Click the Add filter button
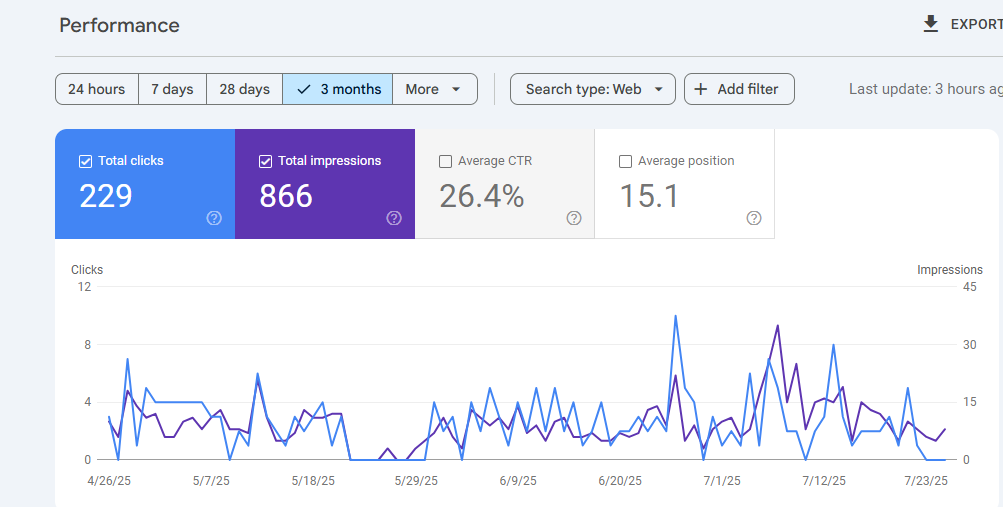The height and width of the screenshot is (507, 1003). pos(739,89)
